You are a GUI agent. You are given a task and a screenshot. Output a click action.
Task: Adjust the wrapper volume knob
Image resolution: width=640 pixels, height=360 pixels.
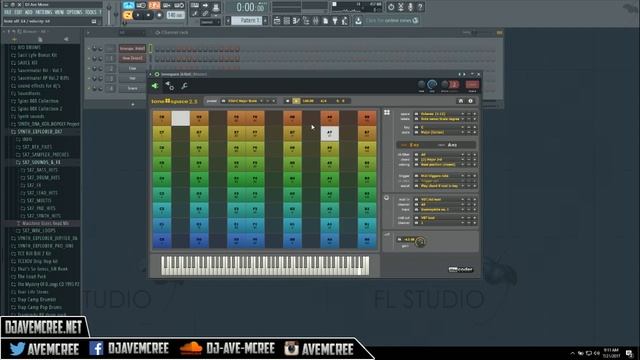pos(432,84)
